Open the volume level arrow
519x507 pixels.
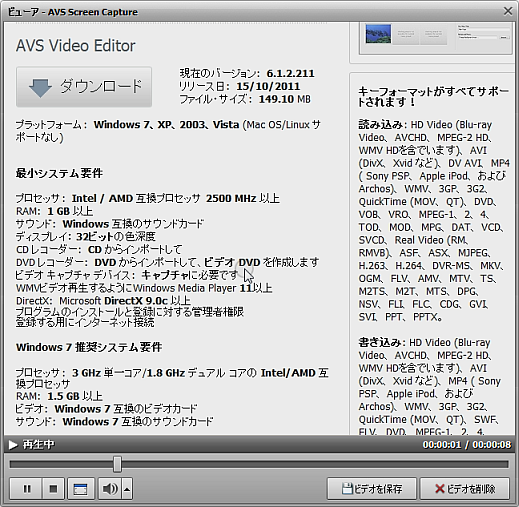point(127,489)
